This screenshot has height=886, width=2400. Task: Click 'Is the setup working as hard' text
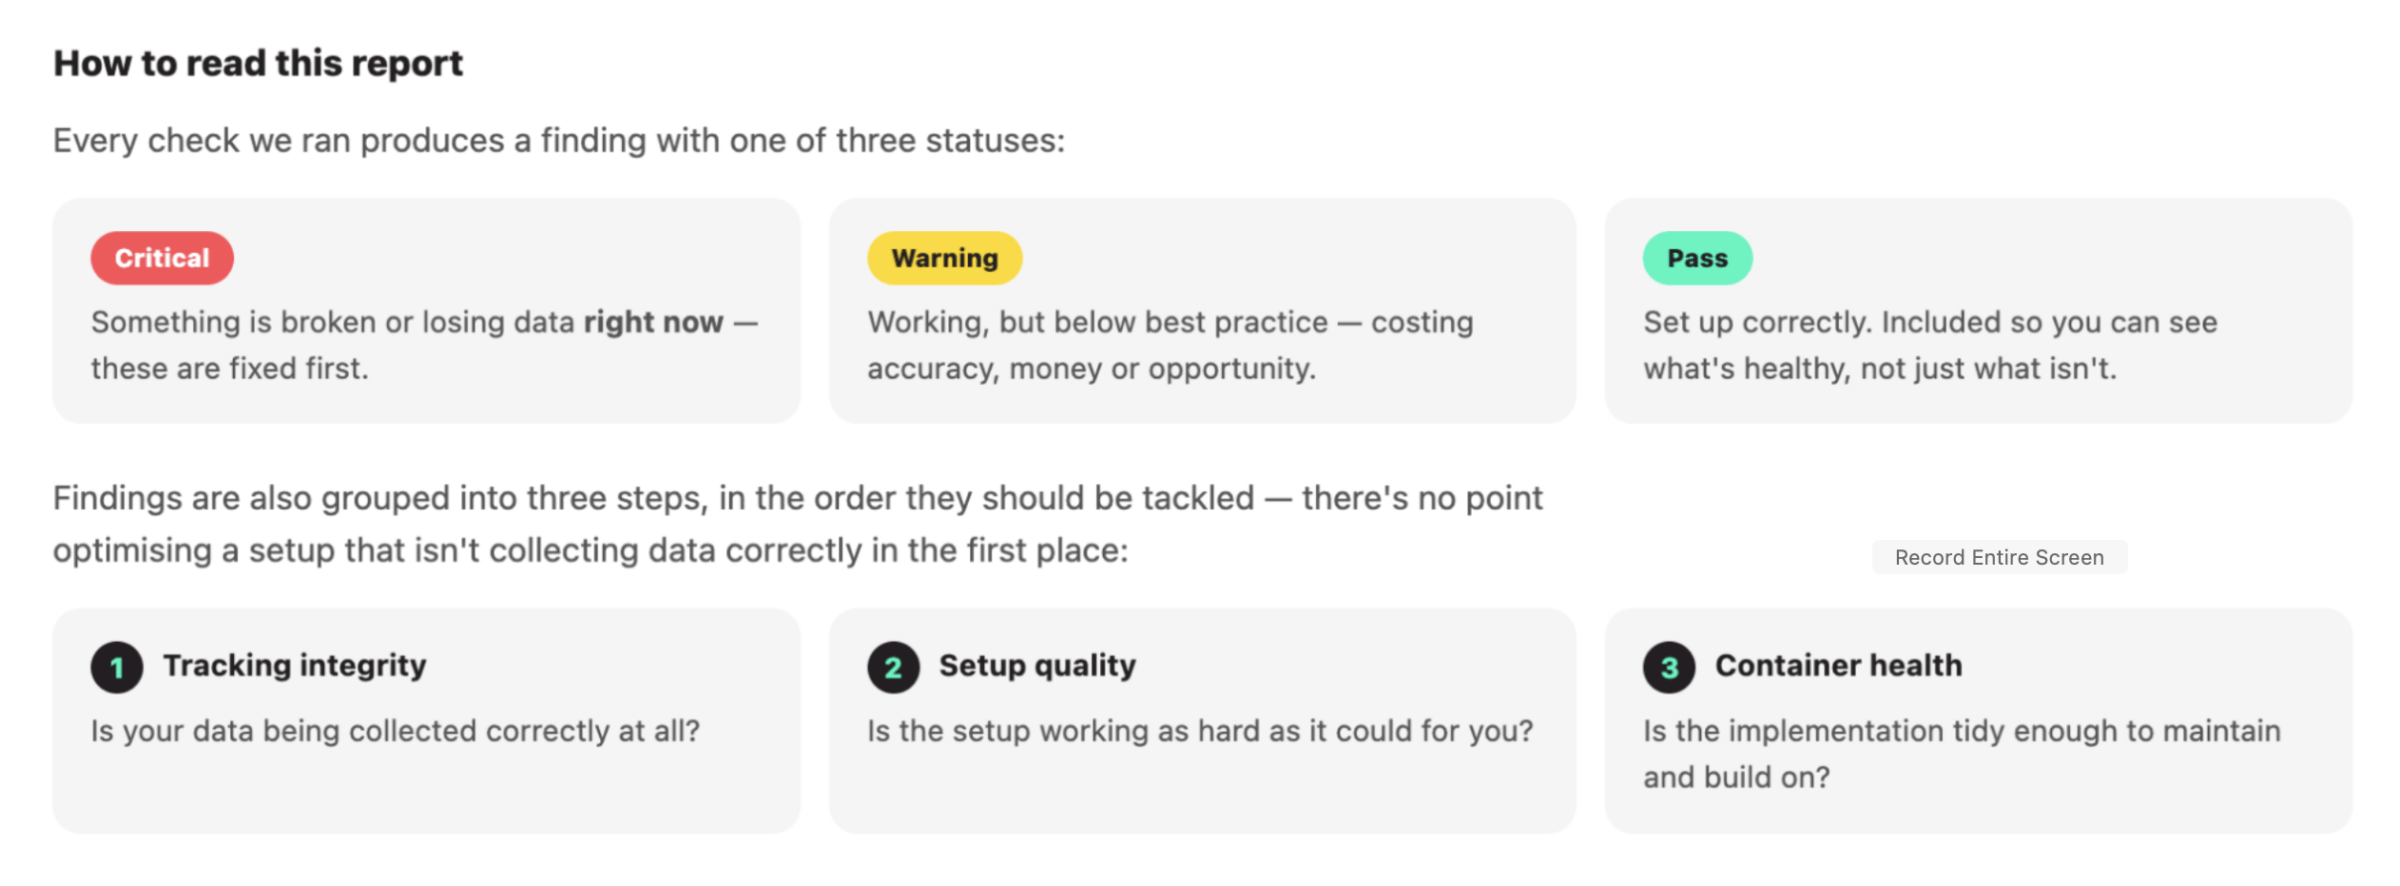pos(1200,731)
